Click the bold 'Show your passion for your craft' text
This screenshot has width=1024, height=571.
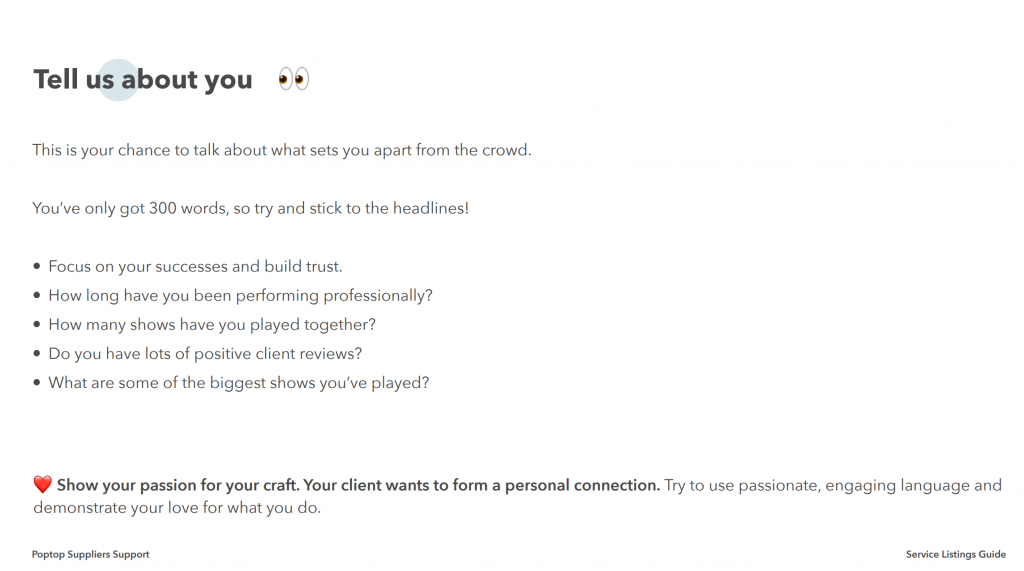coord(178,485)
